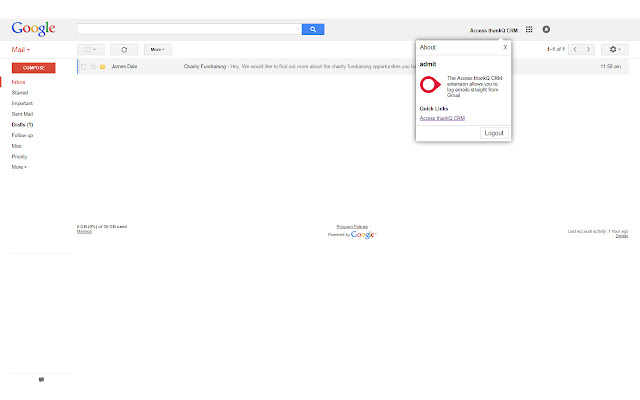Viewport: 640px width, 400px height.
Task: Open the settings gear dropdown
Action: tap(615, 49)
